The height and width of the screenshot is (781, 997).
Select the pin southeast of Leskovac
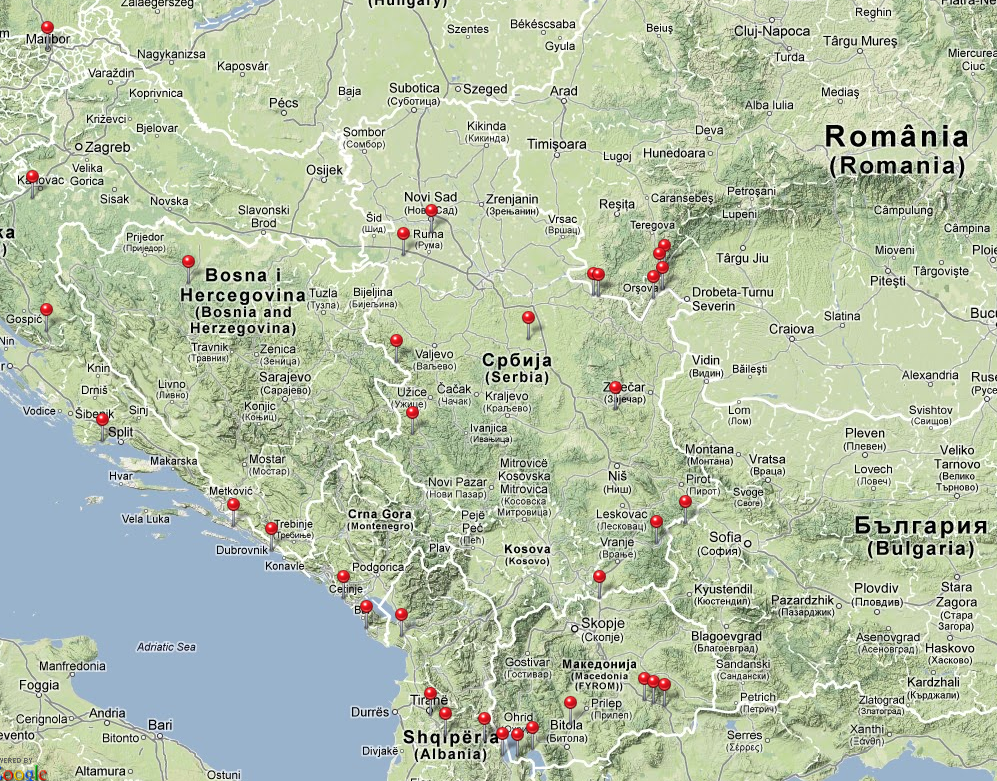click(656, 521)
